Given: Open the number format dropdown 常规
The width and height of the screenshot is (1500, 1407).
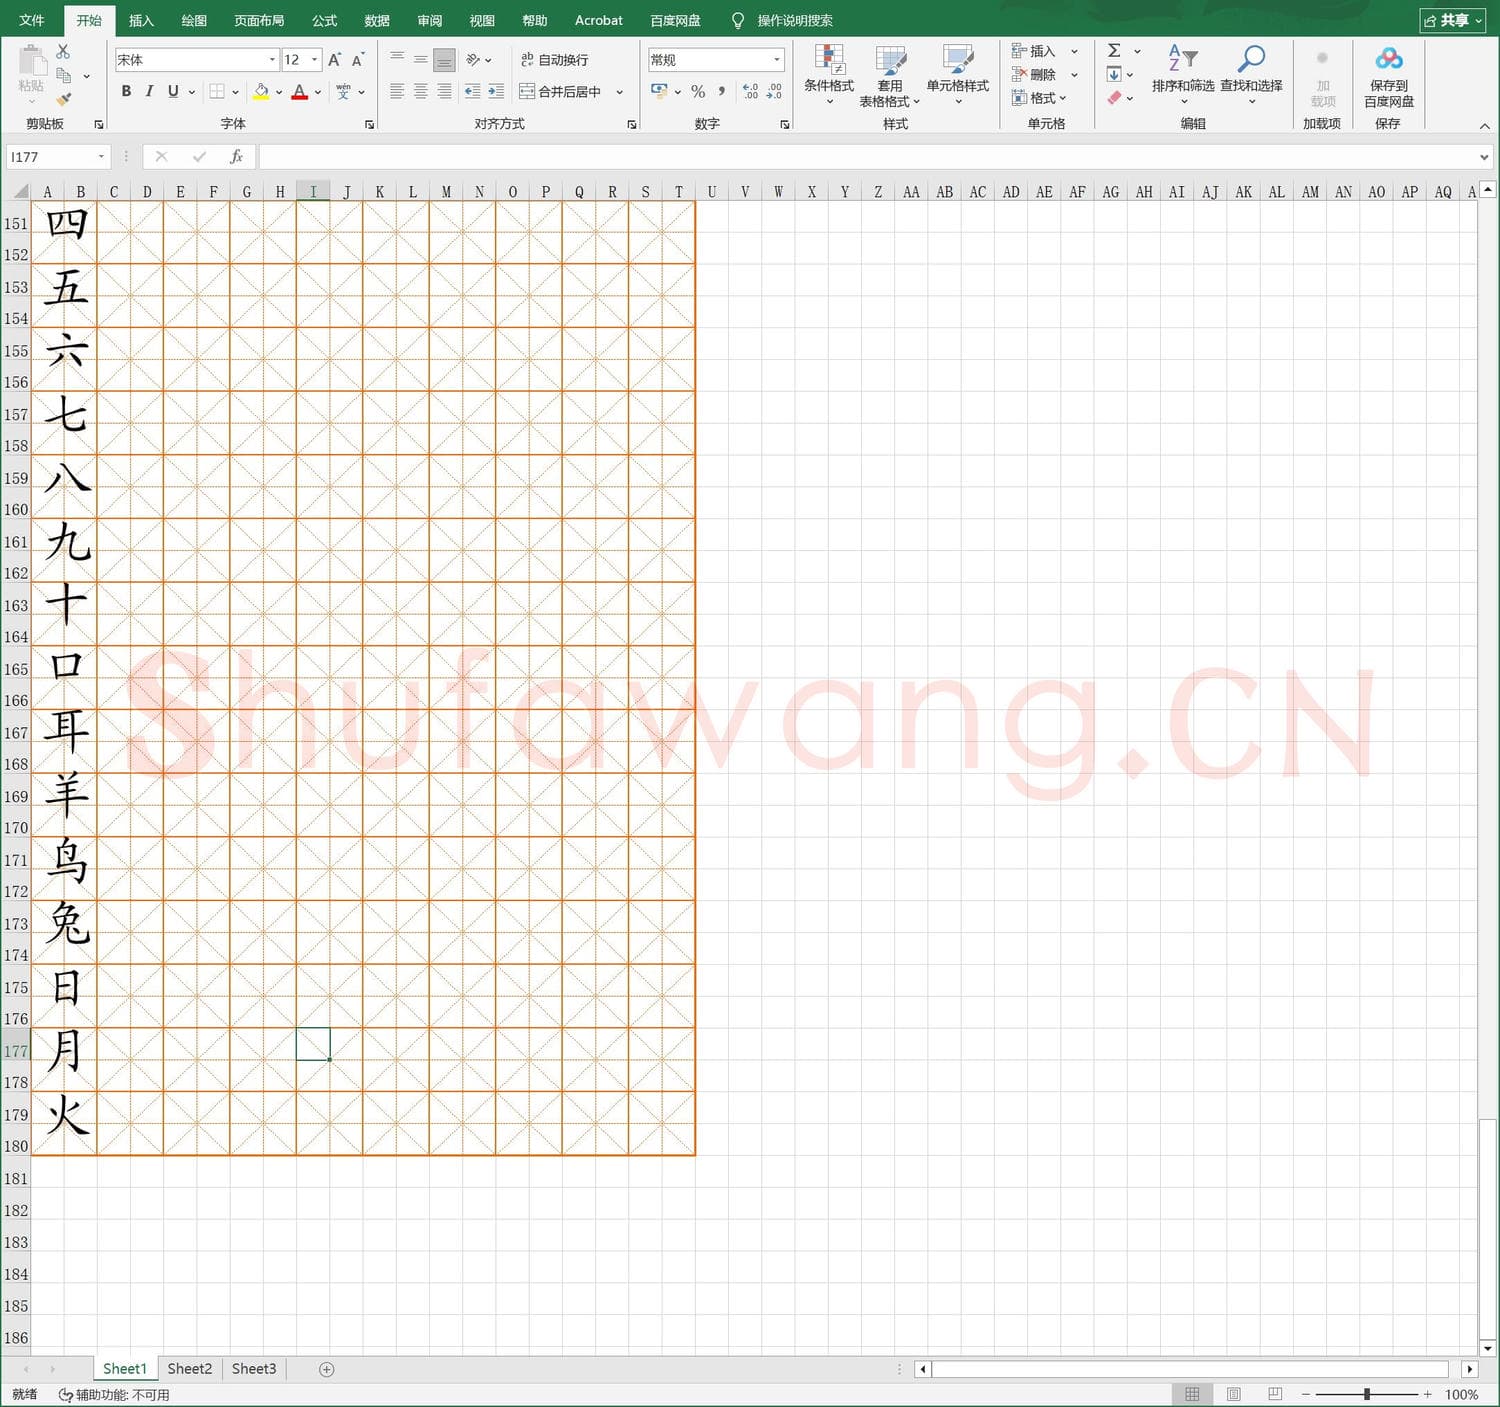Looking at the screenshot, I should pos(776,60).
